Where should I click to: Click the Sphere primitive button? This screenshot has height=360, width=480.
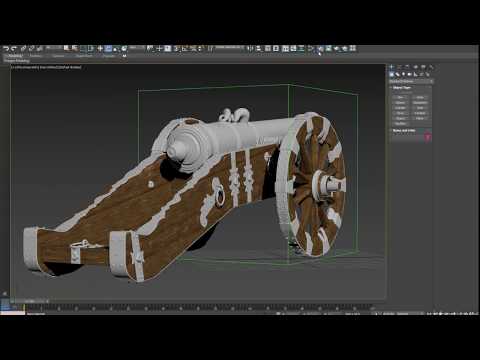[400, 103]
